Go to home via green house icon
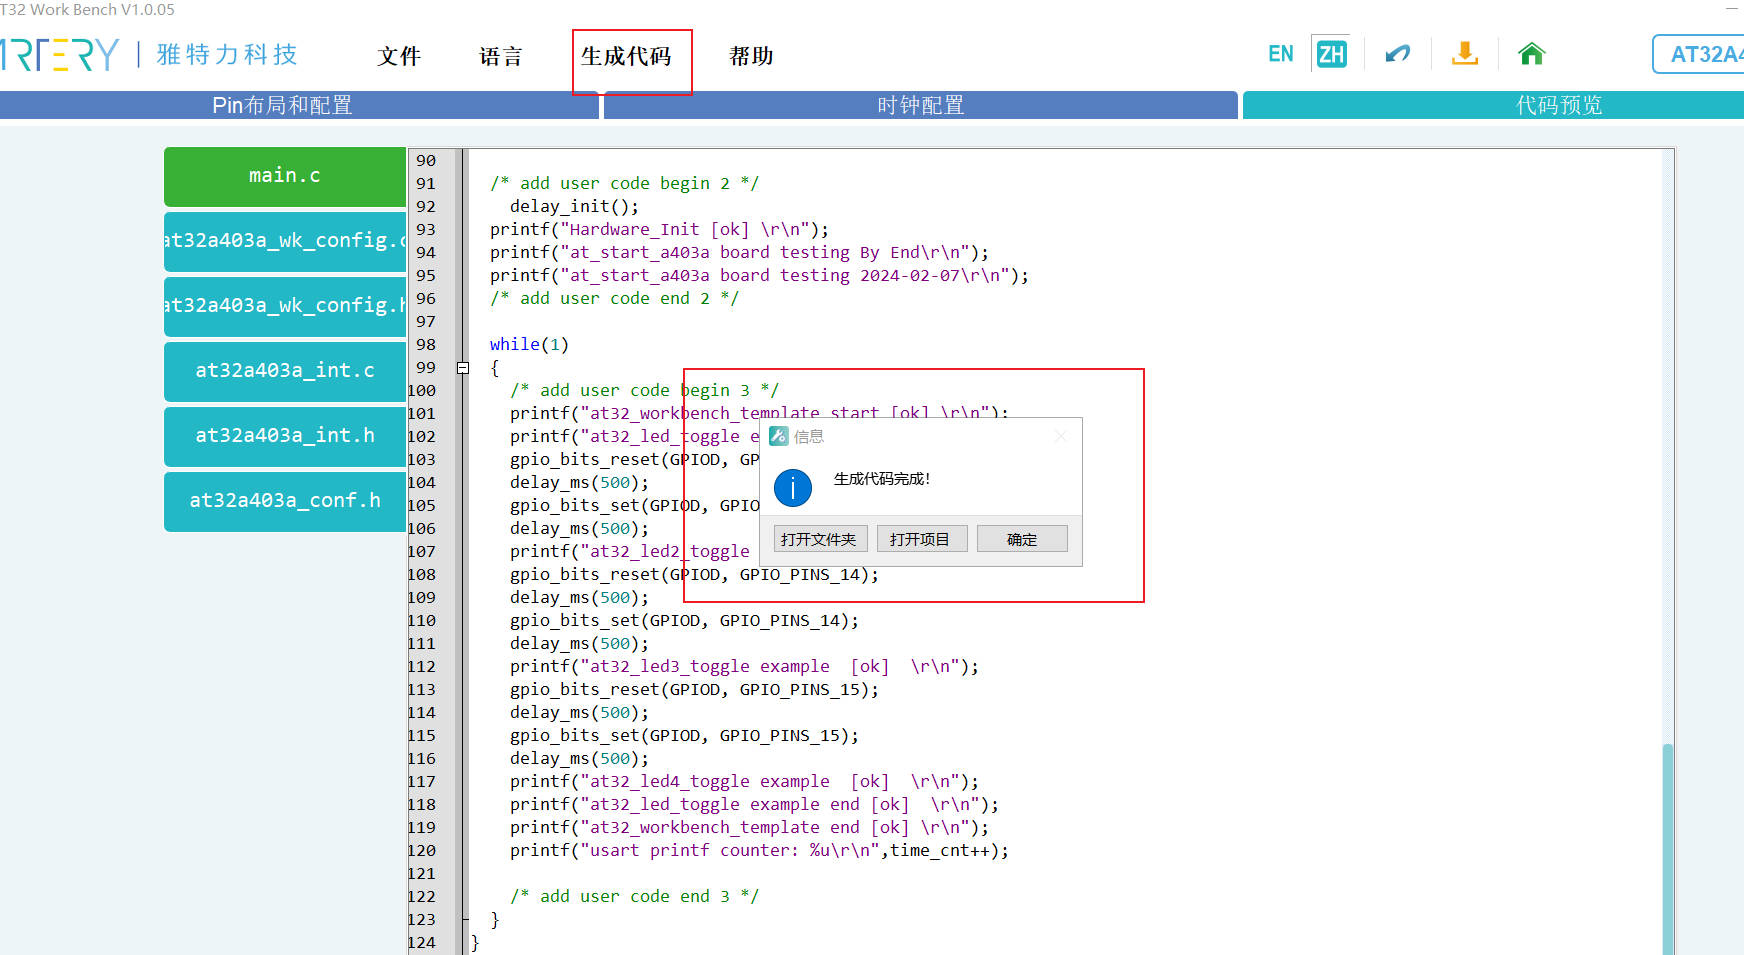Viewport: 1744px width, 955px height. pyautogui.click(x=1531, y=53)
